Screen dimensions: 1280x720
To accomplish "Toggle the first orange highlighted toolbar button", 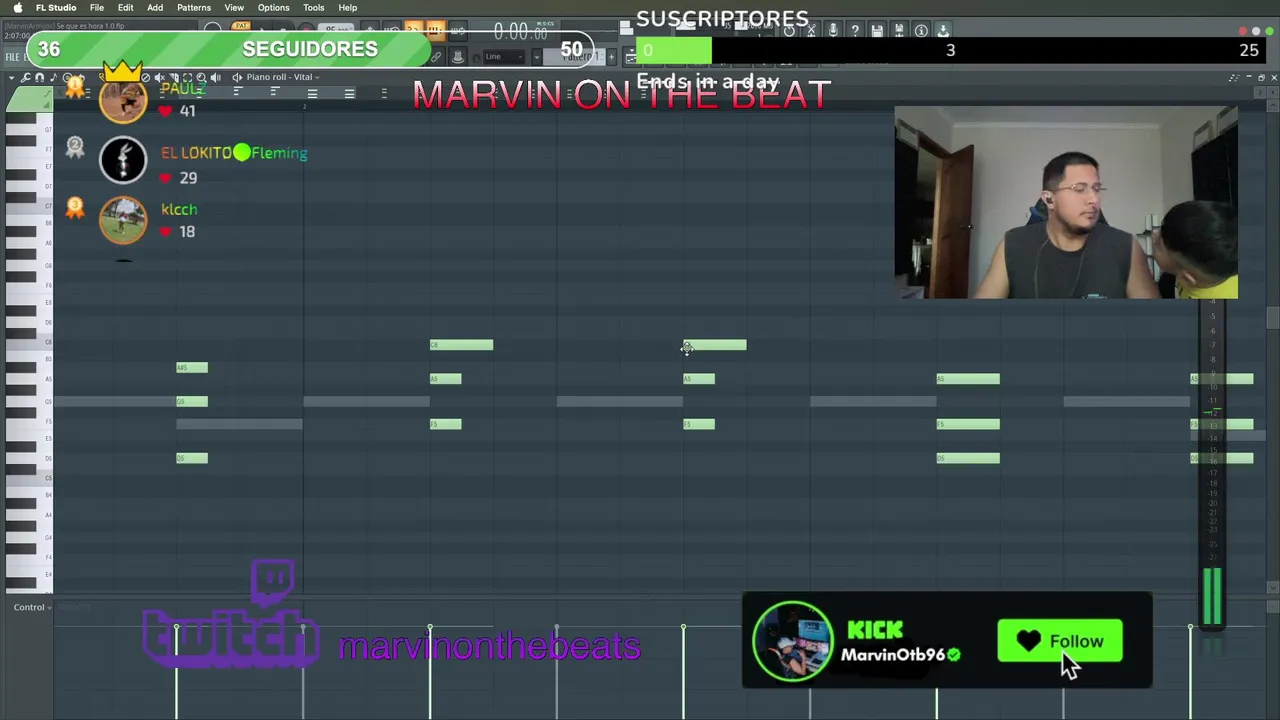I will [413, 30].
